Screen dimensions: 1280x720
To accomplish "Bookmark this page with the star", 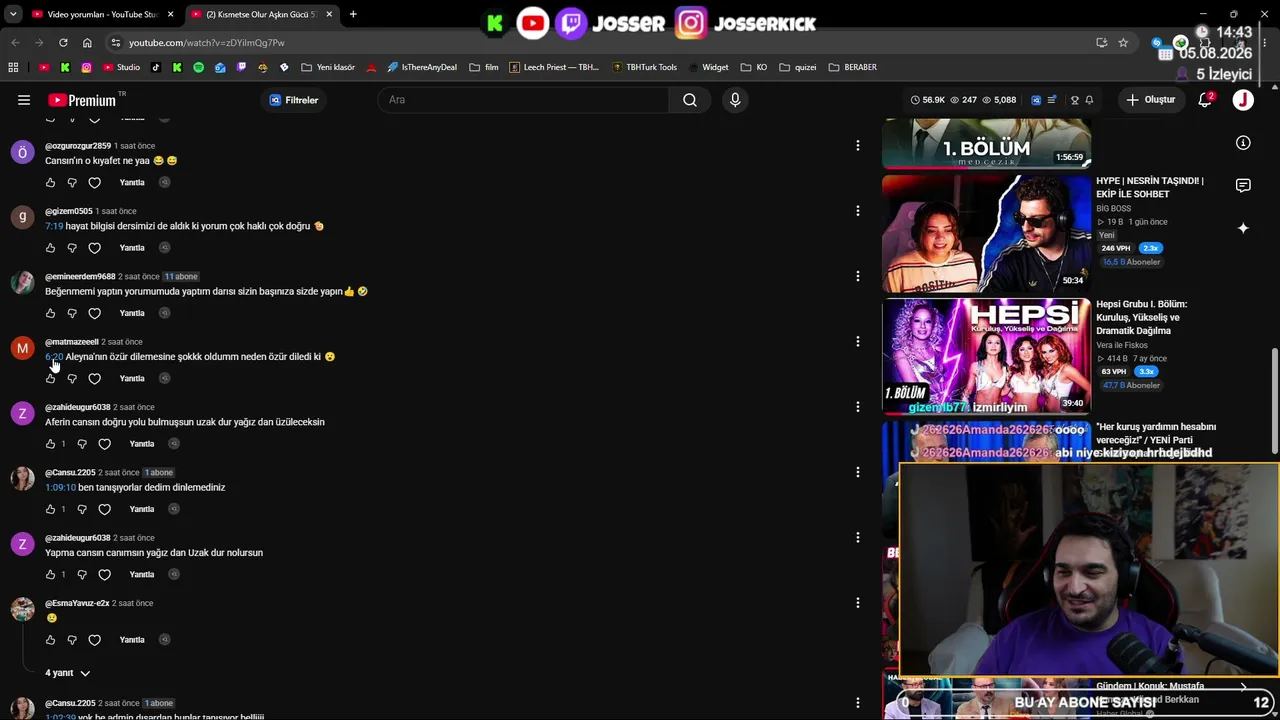I will point(1123,43).
